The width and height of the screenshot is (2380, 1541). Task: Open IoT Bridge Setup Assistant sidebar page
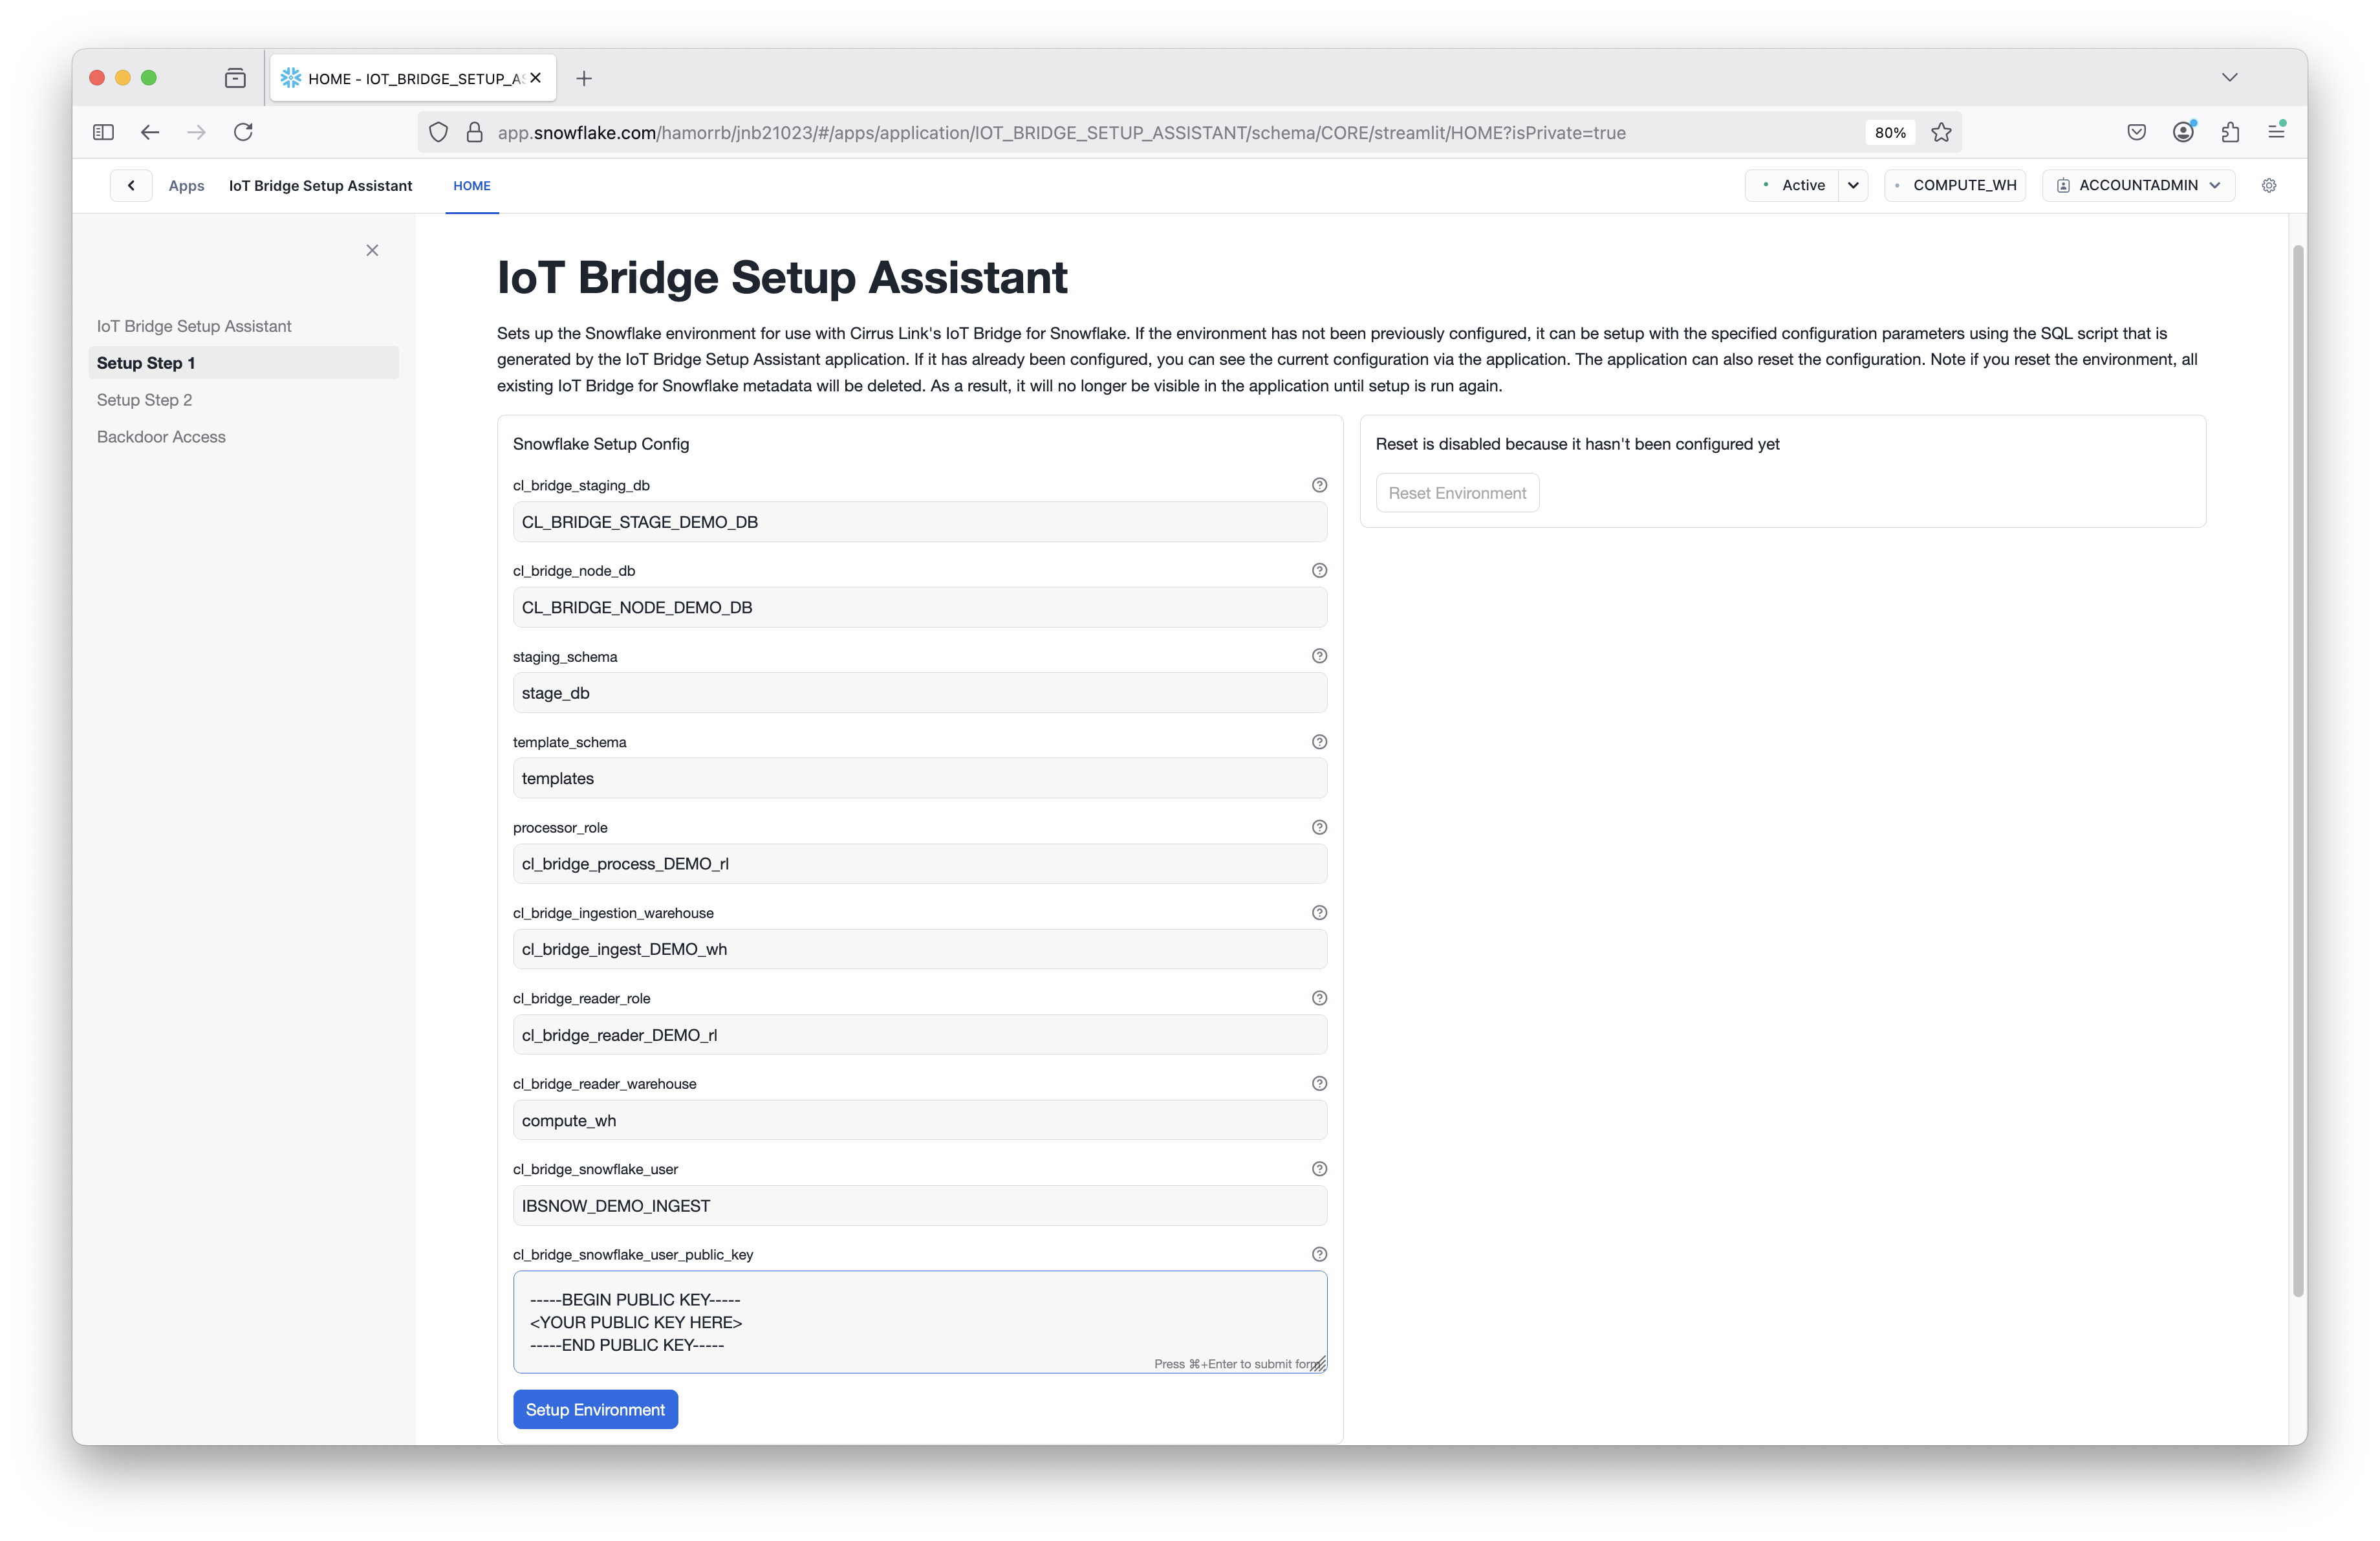click(x=194, y=326)
